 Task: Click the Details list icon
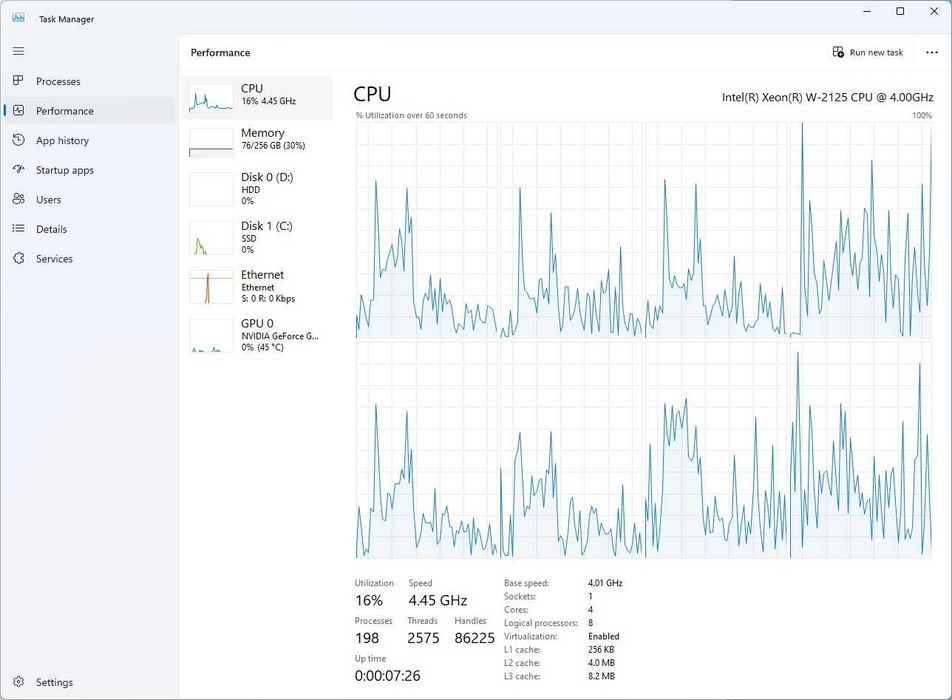[x=19, y=228]
